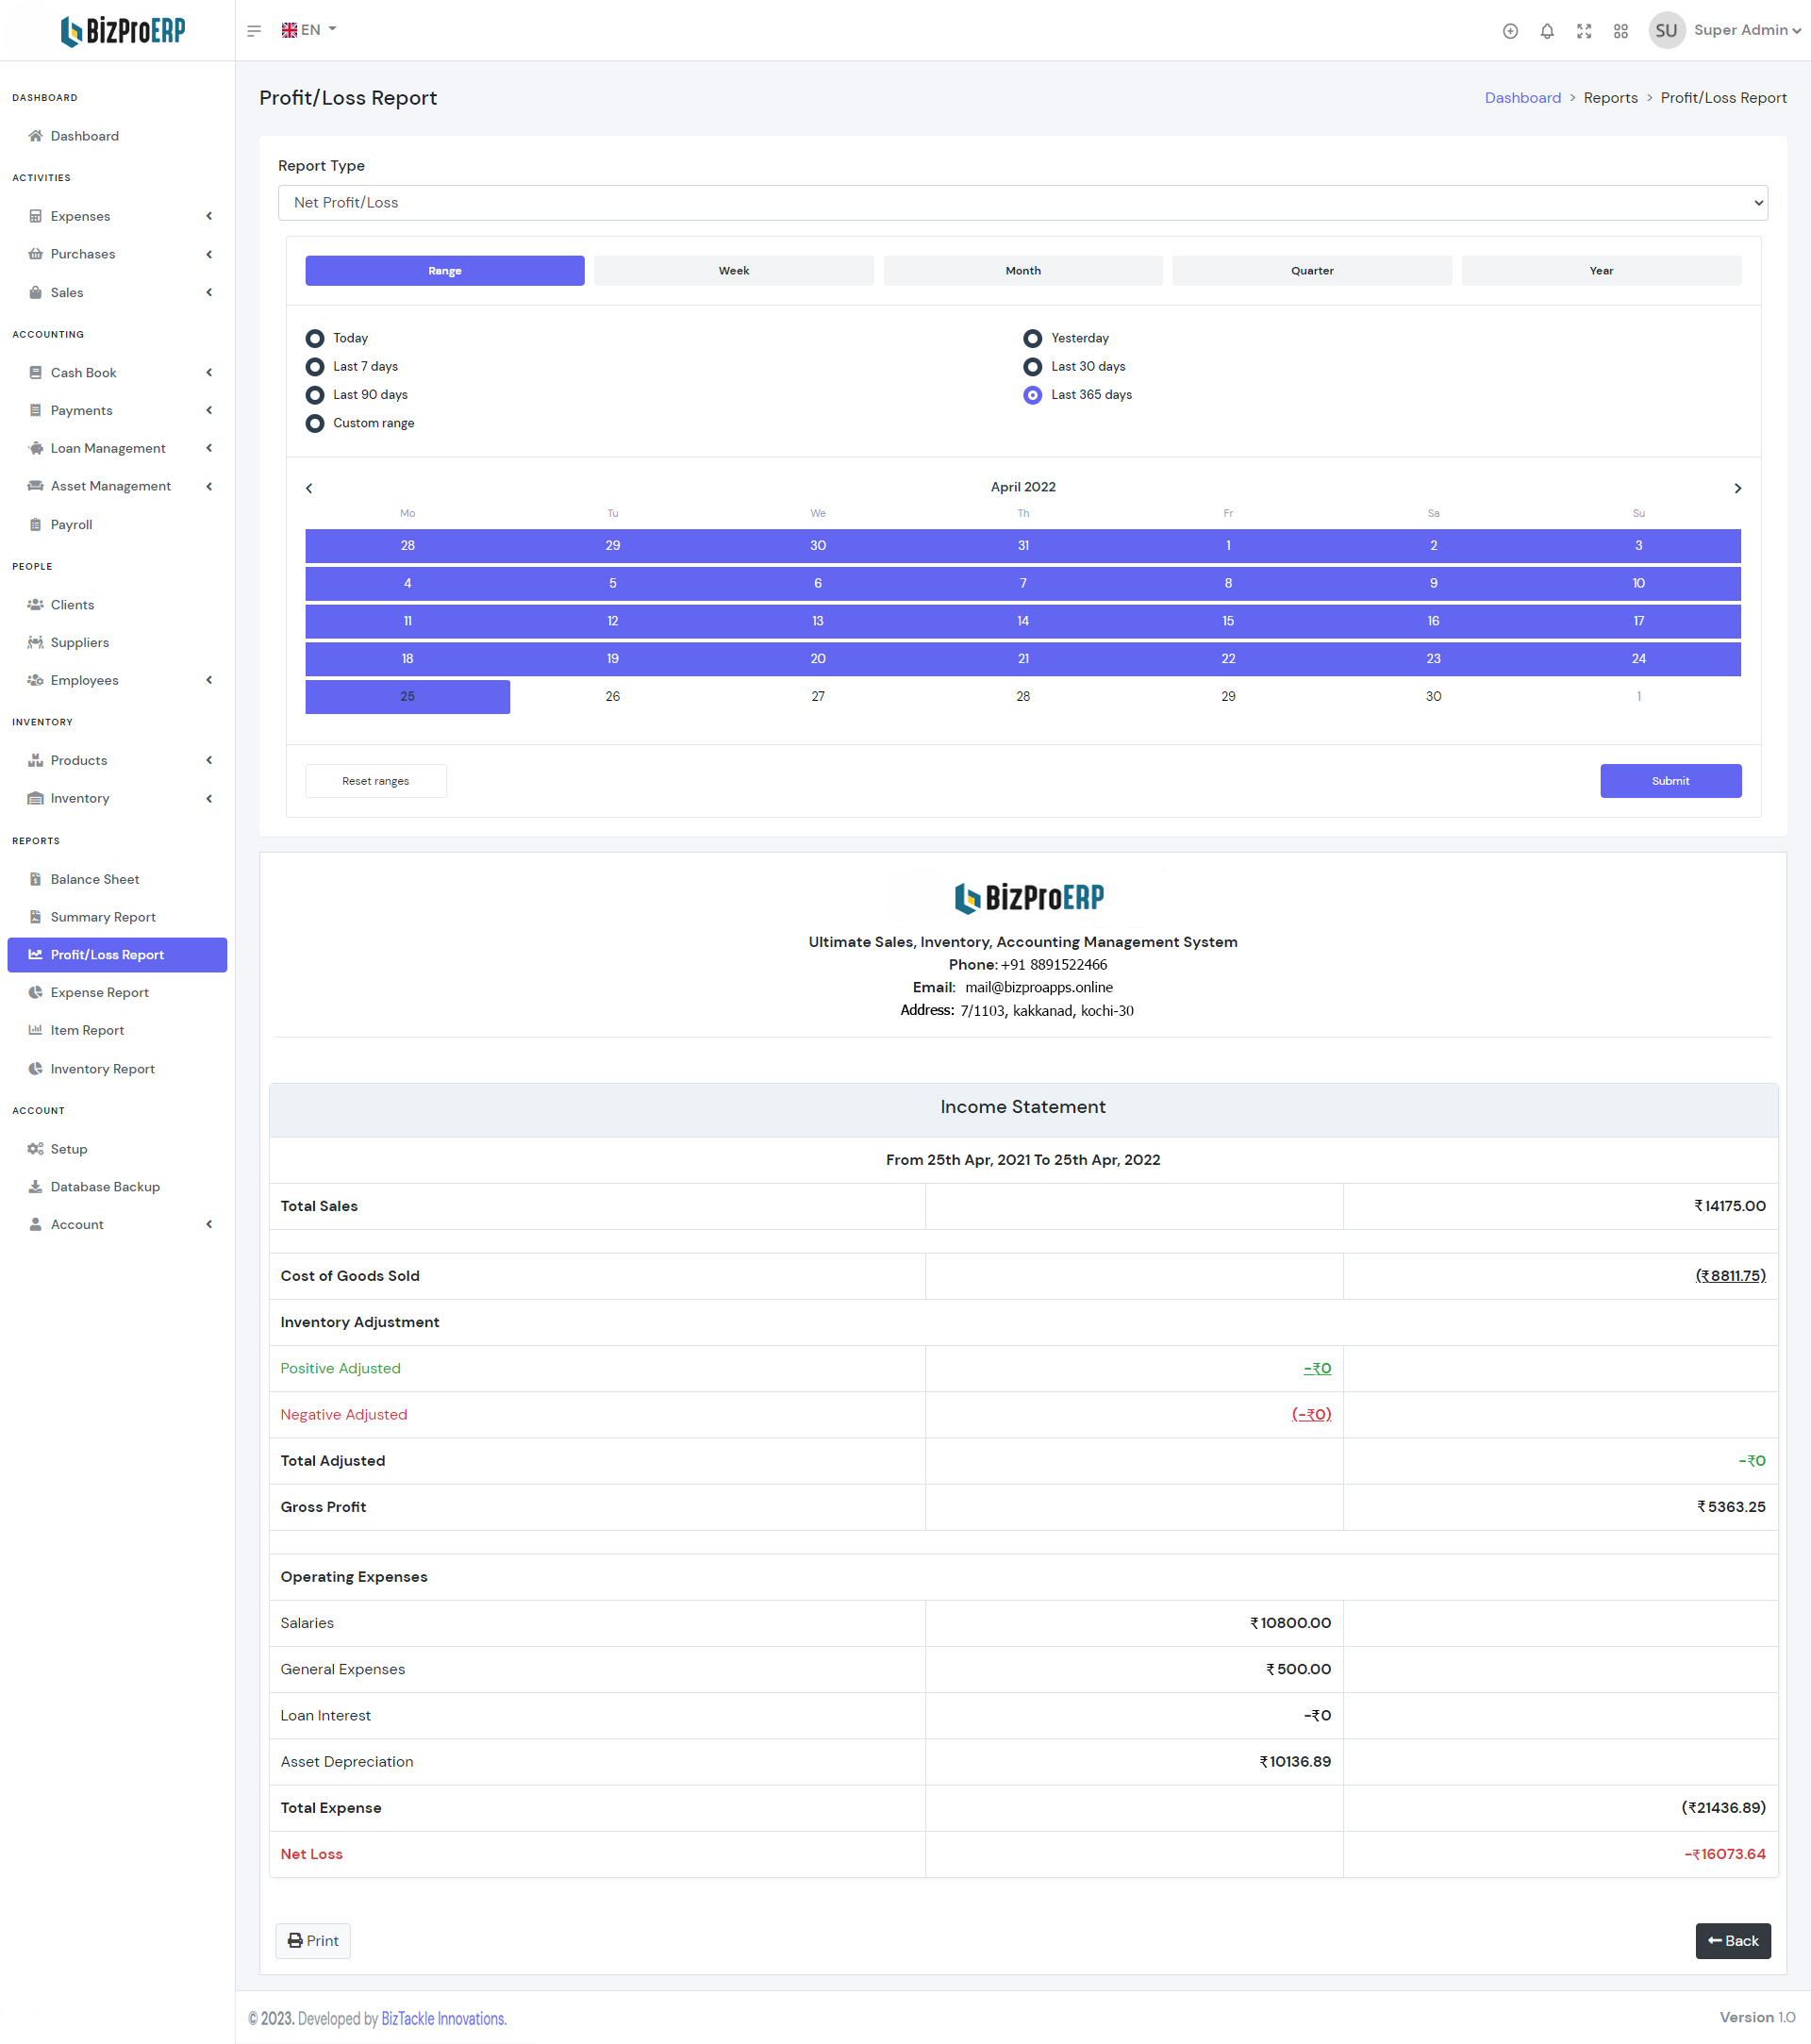The image size is (1811, 2044).
Task: Select the Custom range radio button
Action: 315,423
